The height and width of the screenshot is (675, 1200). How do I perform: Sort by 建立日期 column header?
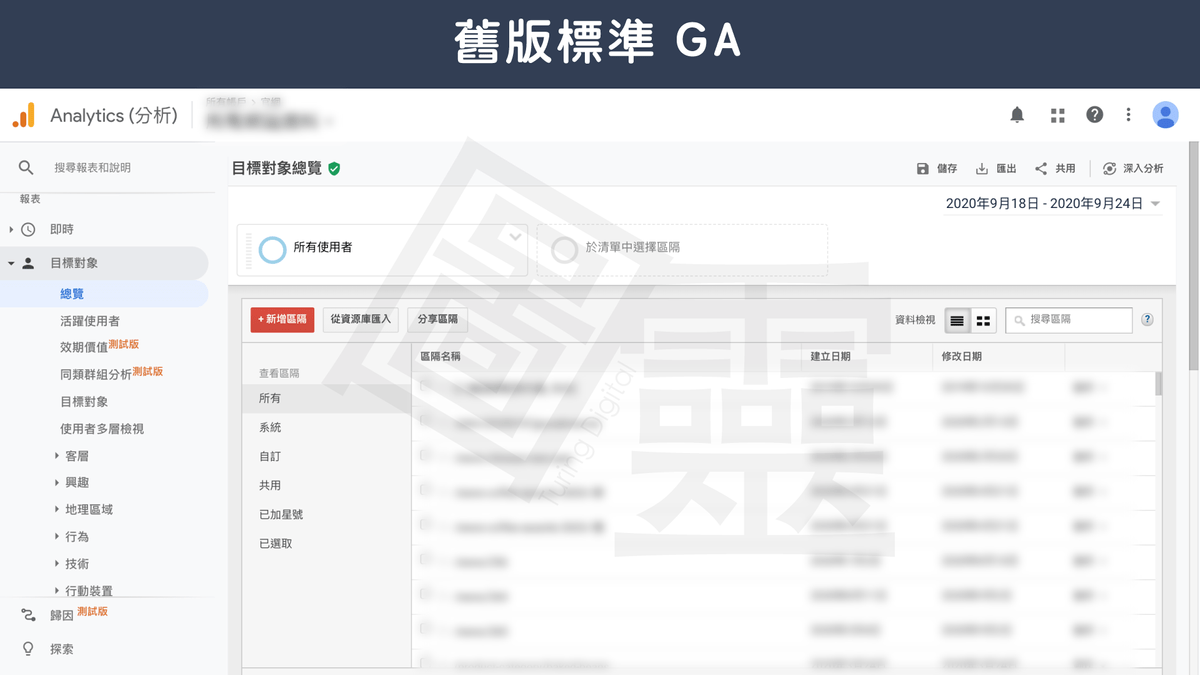(x=831, y=356)
